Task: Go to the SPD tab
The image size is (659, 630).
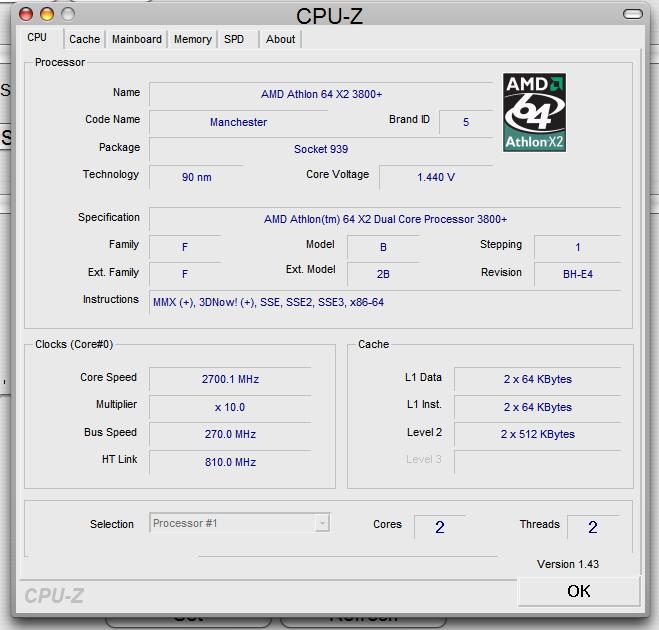Action: coord(238,39)
